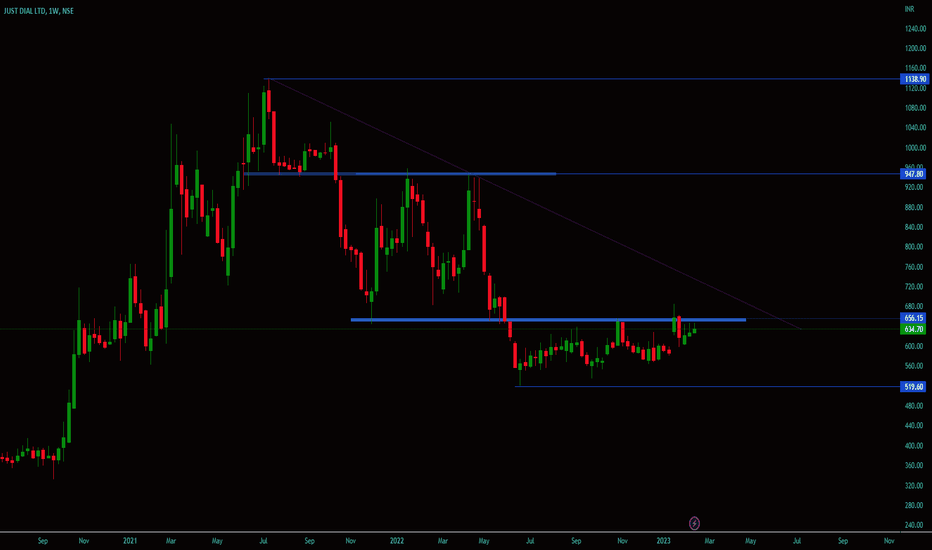The image size is (932, 550).
Task: Click the 2023 label on time axis
Action: click(663, 540)
